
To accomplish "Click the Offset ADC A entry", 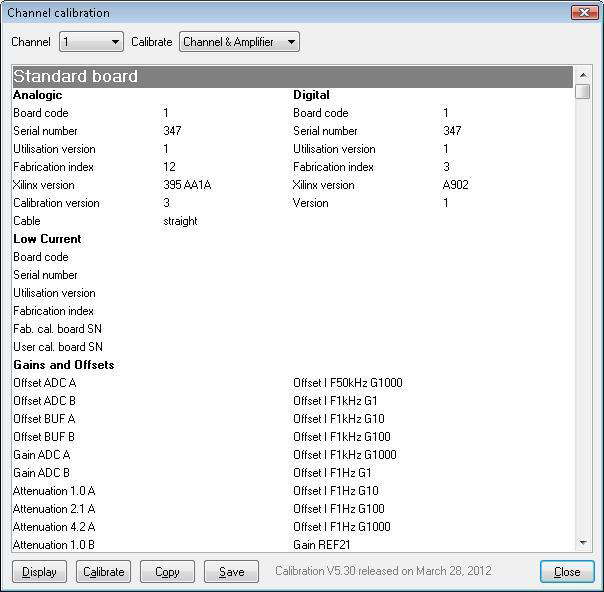I will 44,383.
